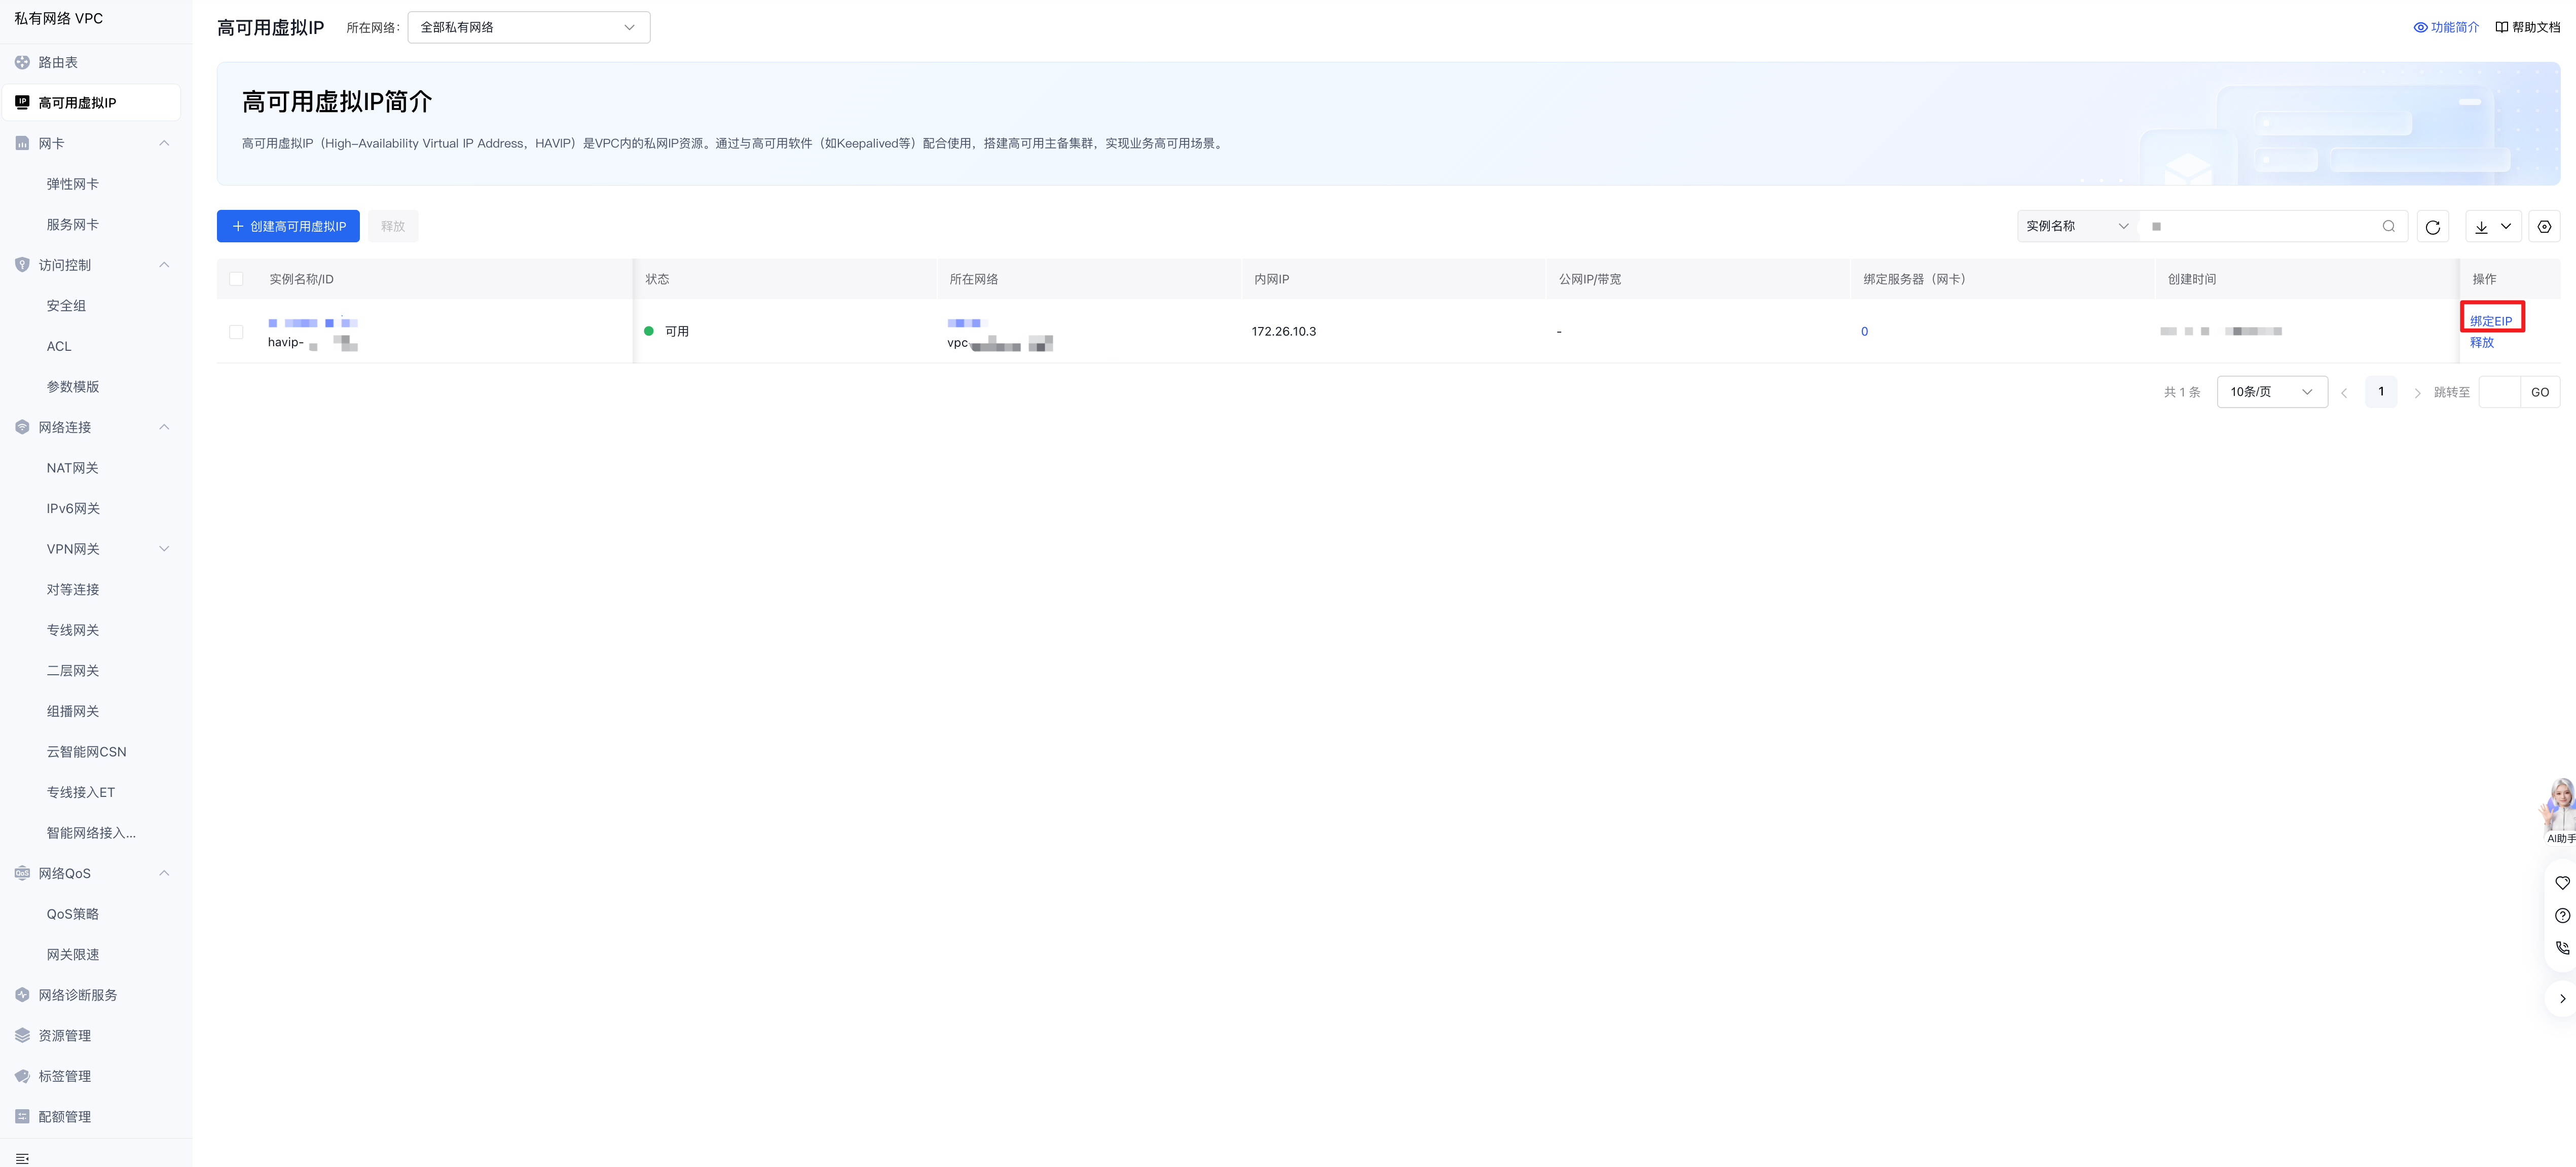Open NAT网关 in the sidebar
This screenshot has width=2576, height=1167.
(72, 468)
